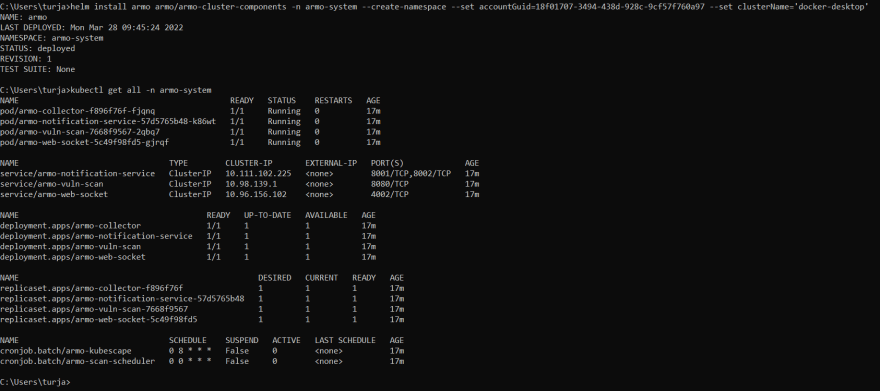Click cluster IP 10.96.156.102
Image resolution: width=880 pixels, height=391 pixels.
256,194
